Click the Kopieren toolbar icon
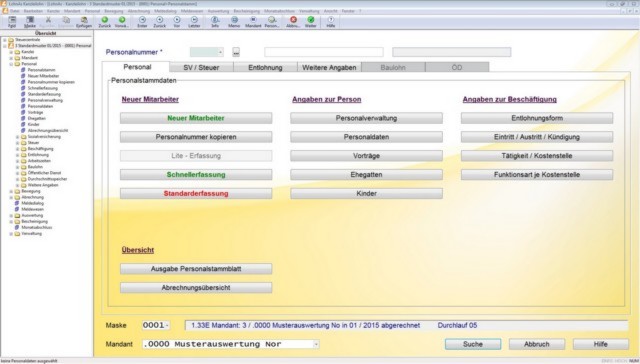Screen dimensions: 640x364 pos(66,21)
